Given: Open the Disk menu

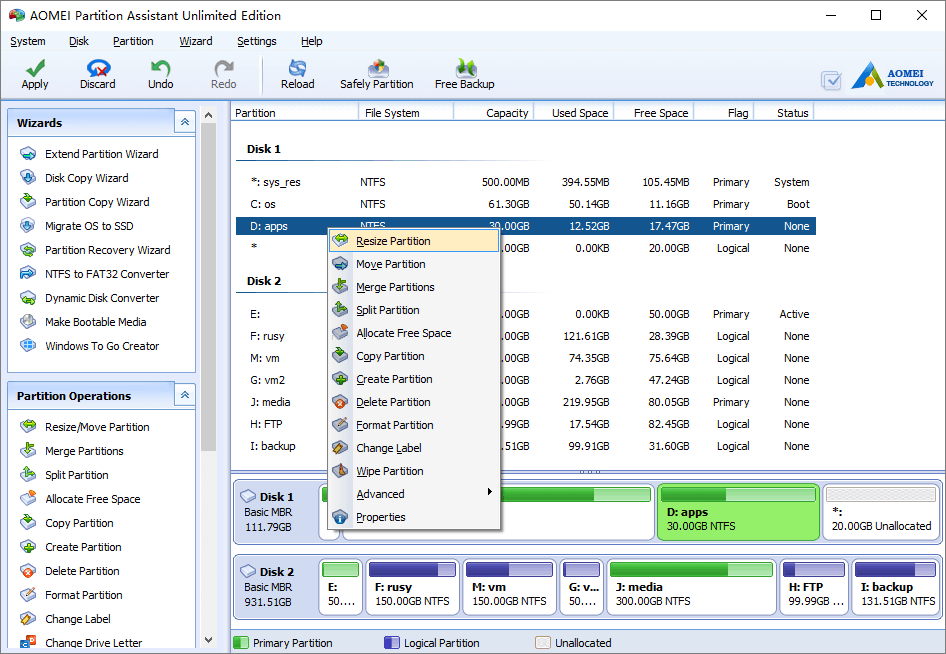Looking at the screenshot, I should pos(78,41).
